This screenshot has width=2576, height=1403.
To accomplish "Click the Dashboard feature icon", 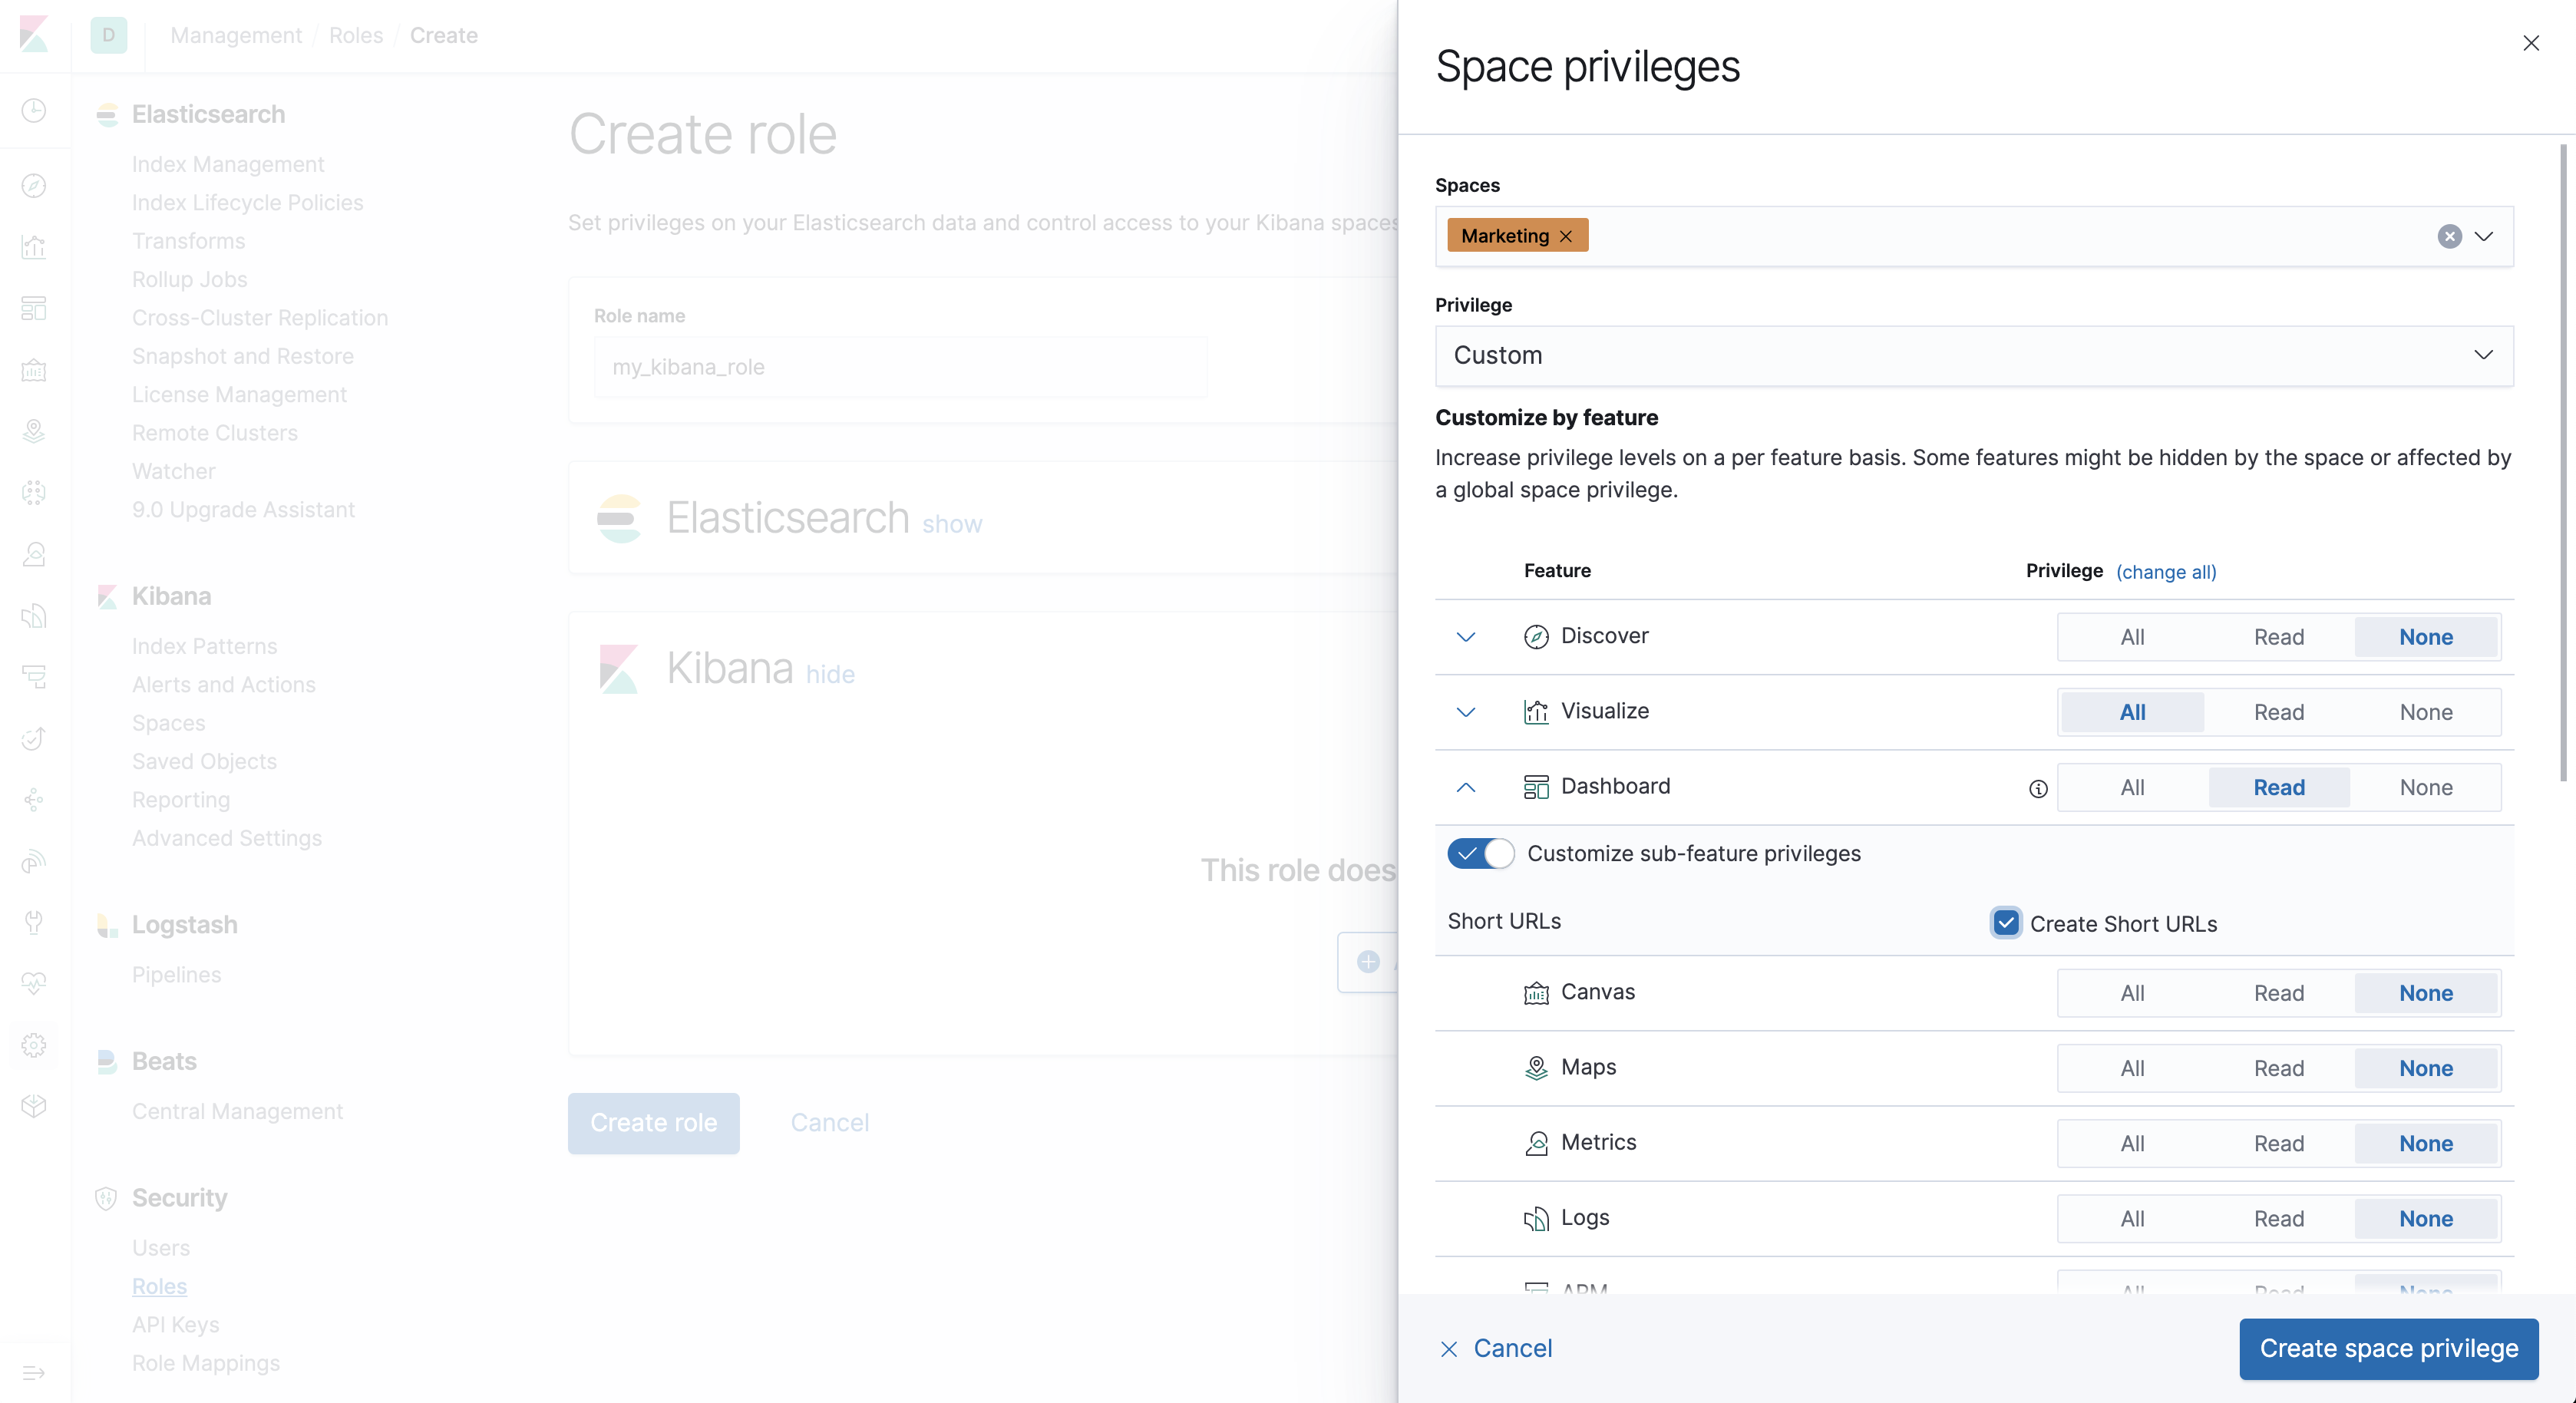I will pos(1532,786).
